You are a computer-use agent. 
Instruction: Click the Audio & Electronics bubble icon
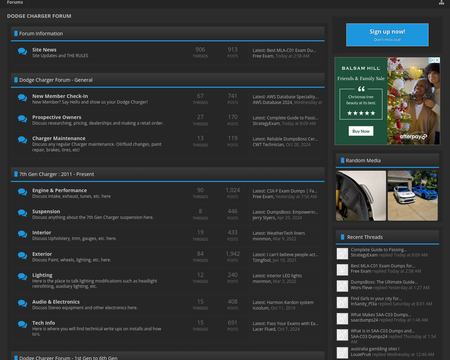click(22, 304)
